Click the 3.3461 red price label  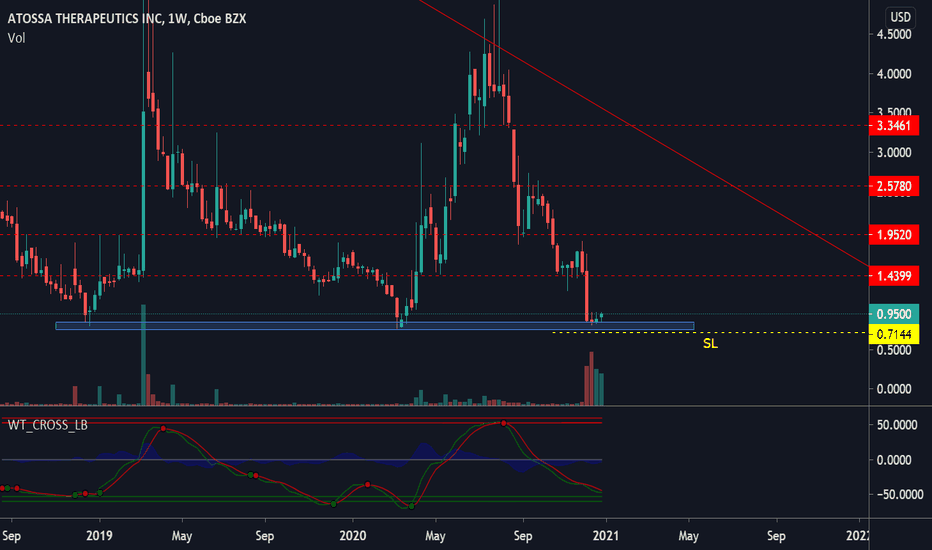[893, 125]
